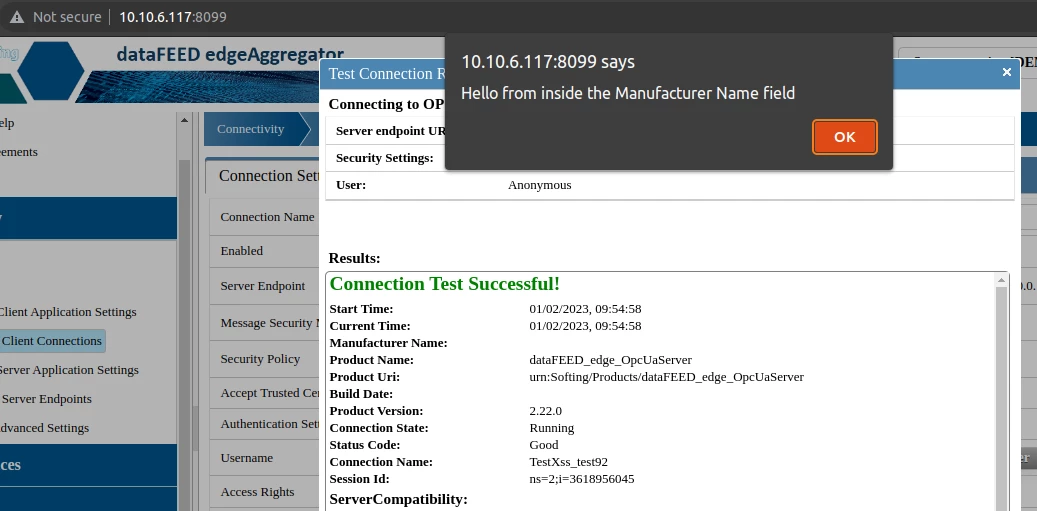Viewport: 1037px width, 511px height.
Task: Click the Connection Name field label
Action: (x=267, y=217)
